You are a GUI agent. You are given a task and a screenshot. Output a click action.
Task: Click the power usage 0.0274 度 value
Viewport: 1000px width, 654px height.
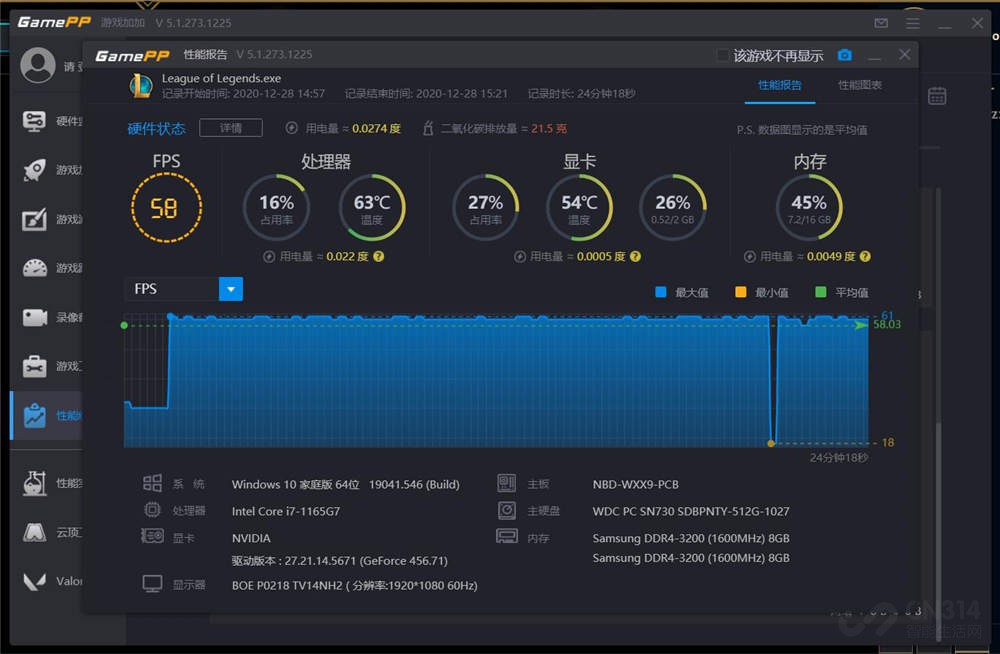(x=376, y=128)
